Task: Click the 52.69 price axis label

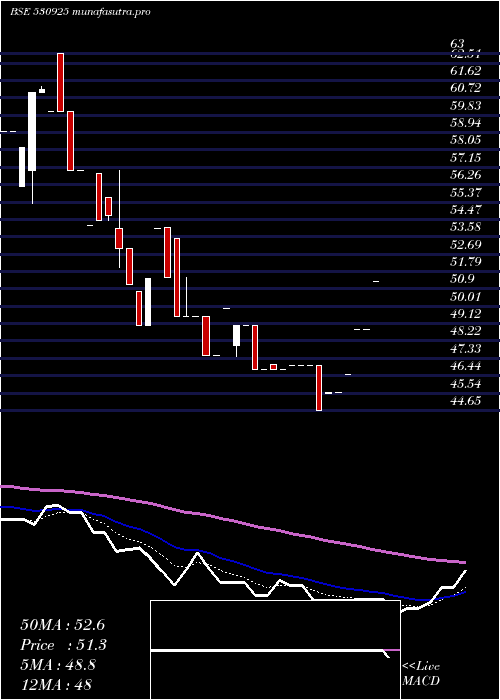Action: point(466,245)
